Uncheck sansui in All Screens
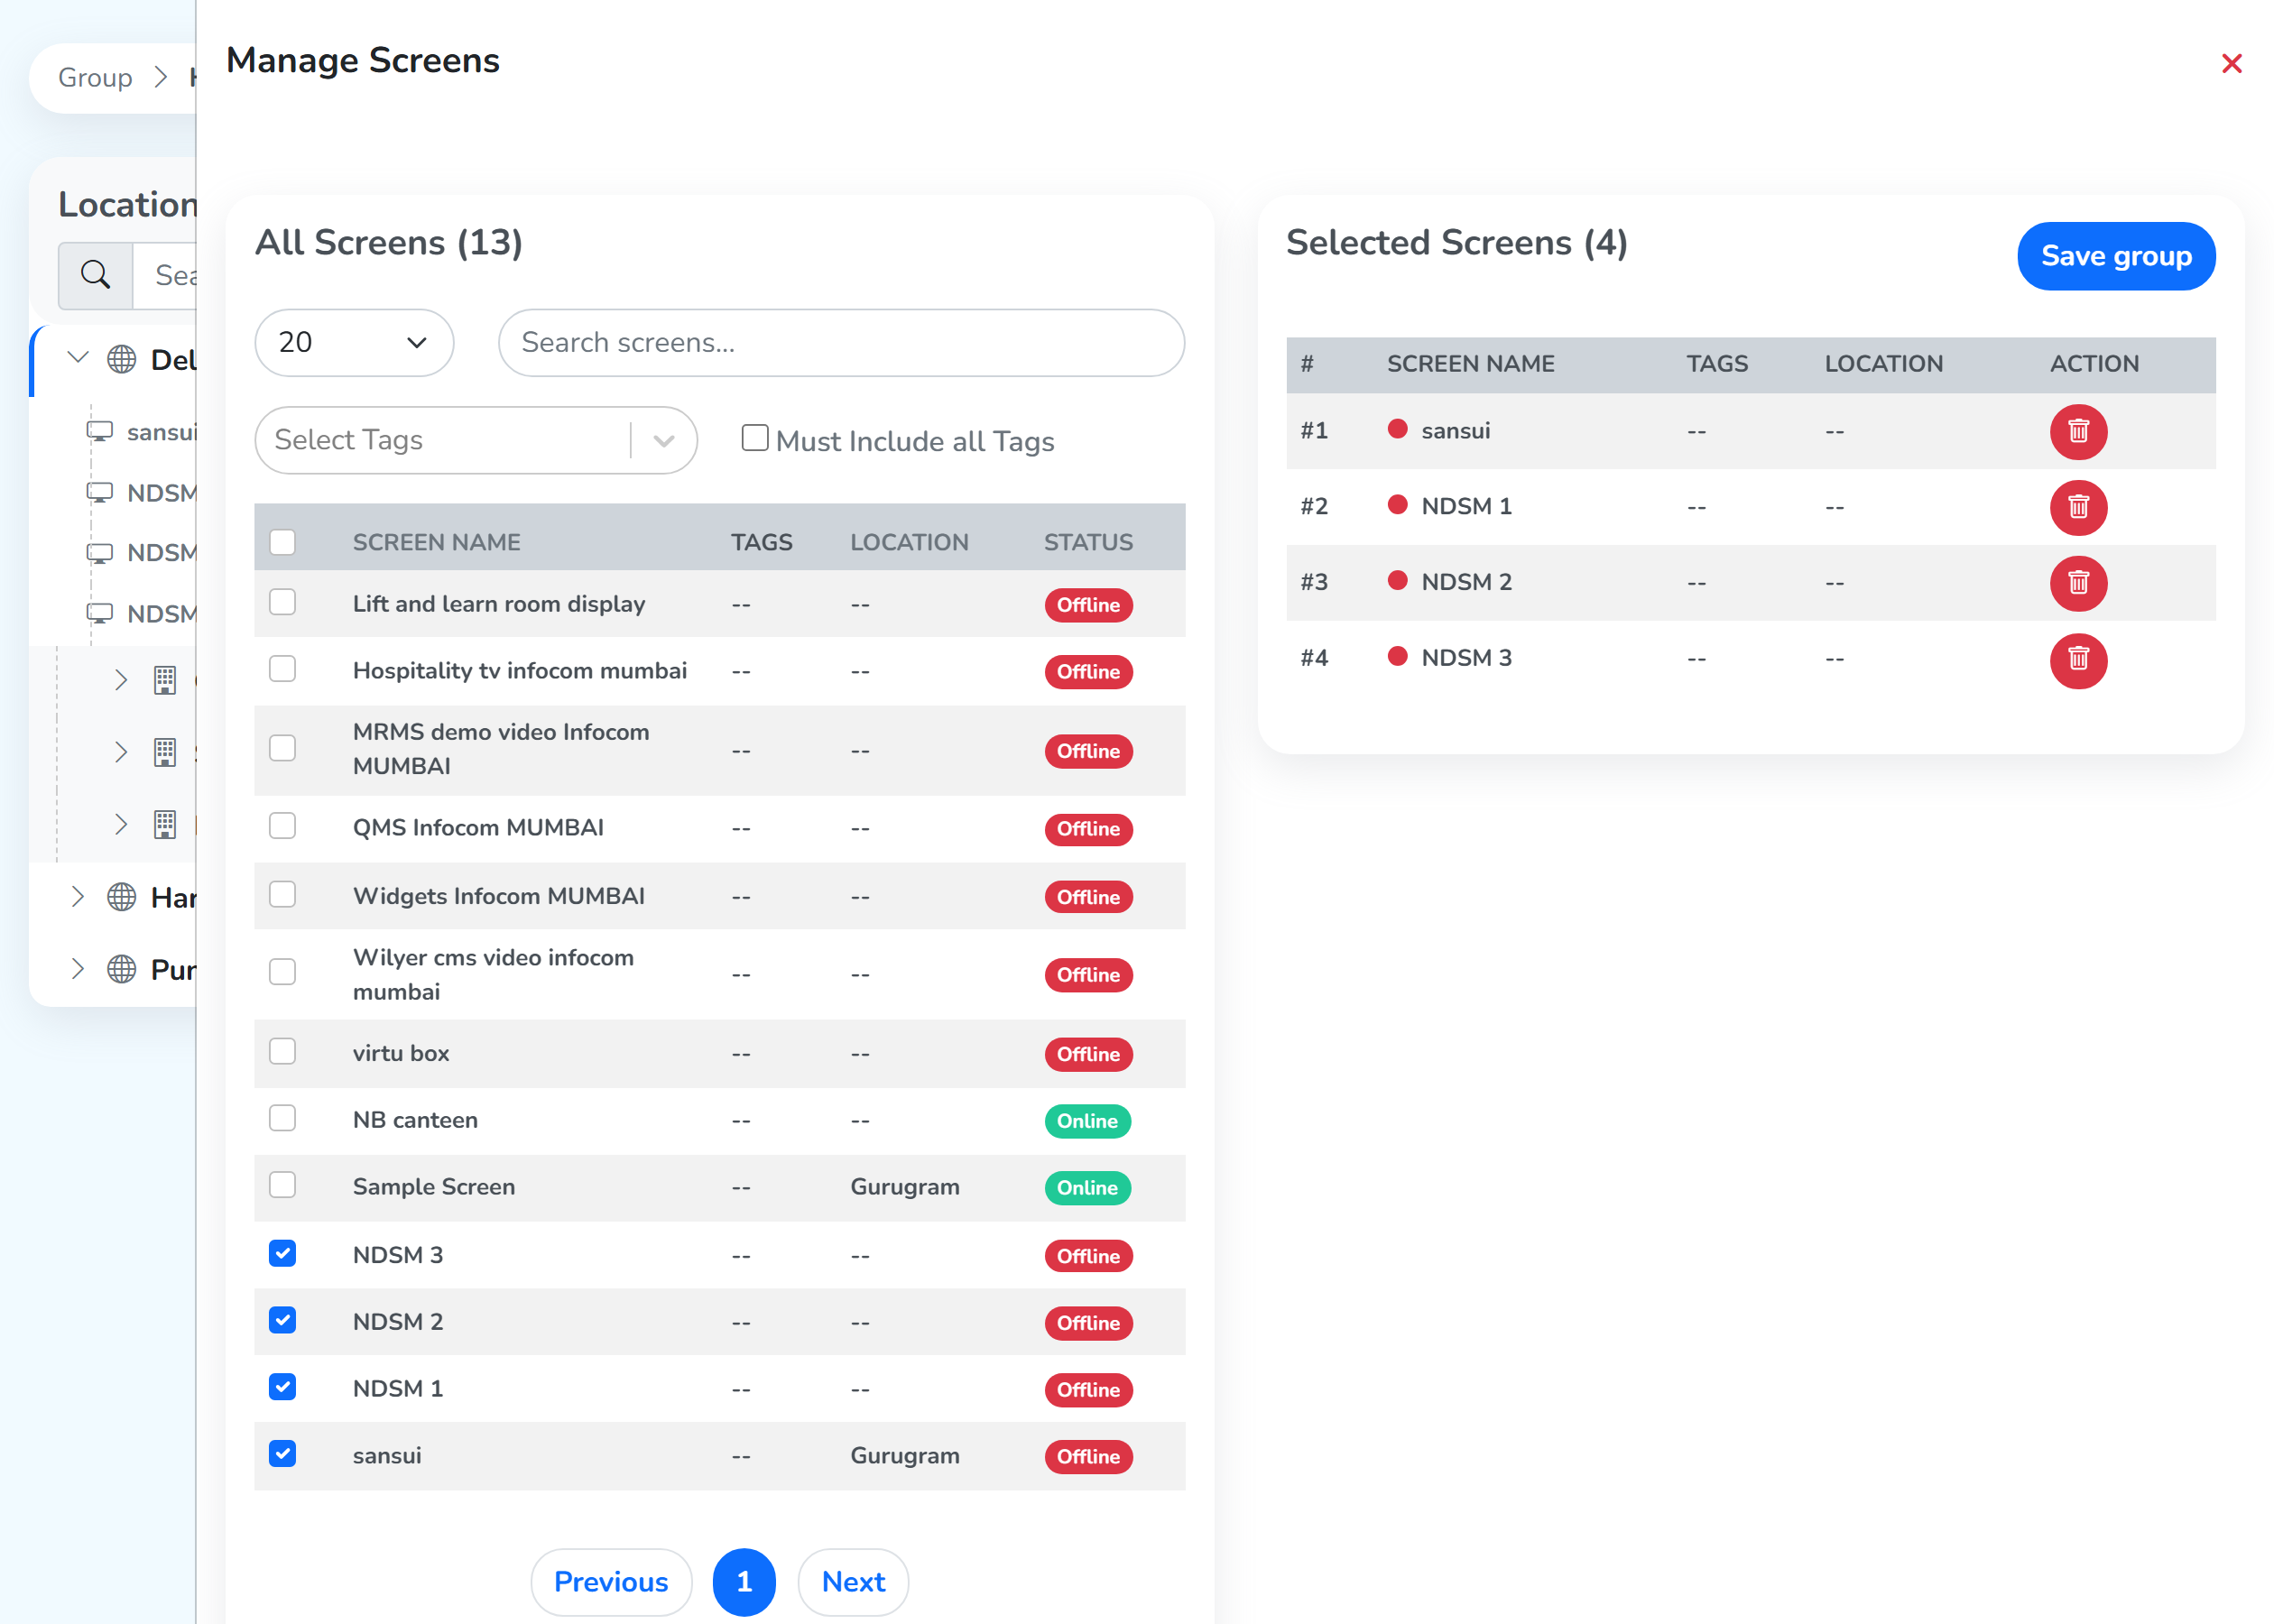This screenshot has width=2274, height=1624. pos(283,1454)
